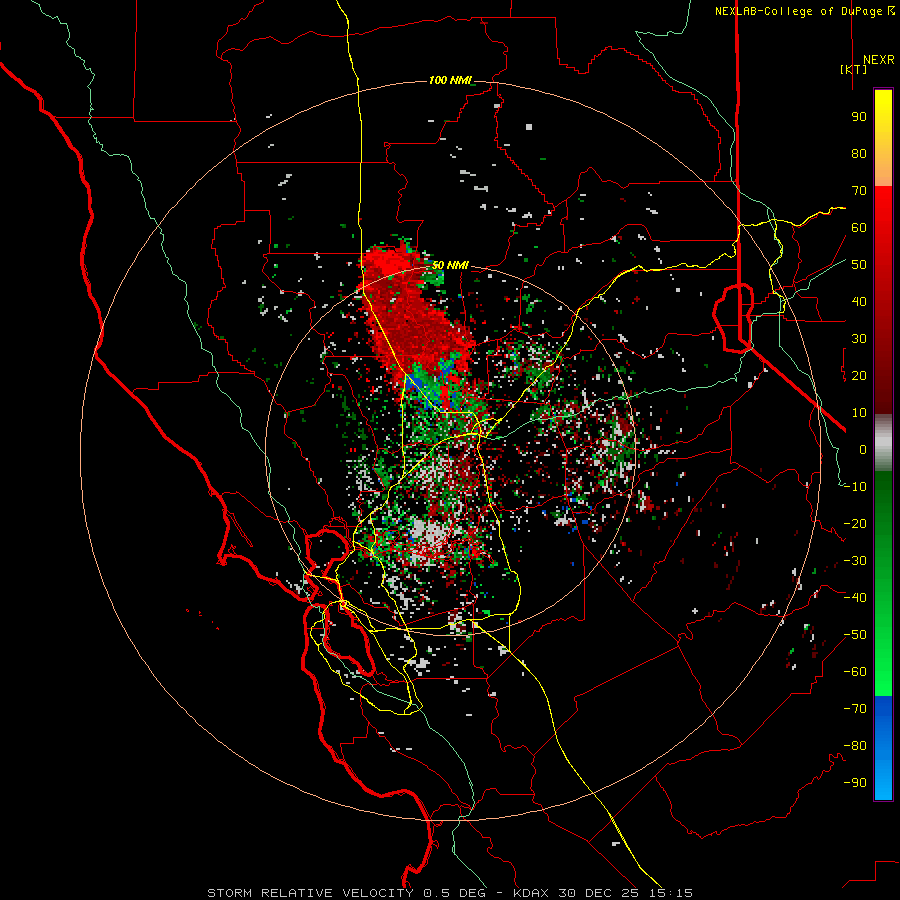Click the large gray echo patch near the radar site
Viewport: 900px width, 900px height.
point(428,533)
